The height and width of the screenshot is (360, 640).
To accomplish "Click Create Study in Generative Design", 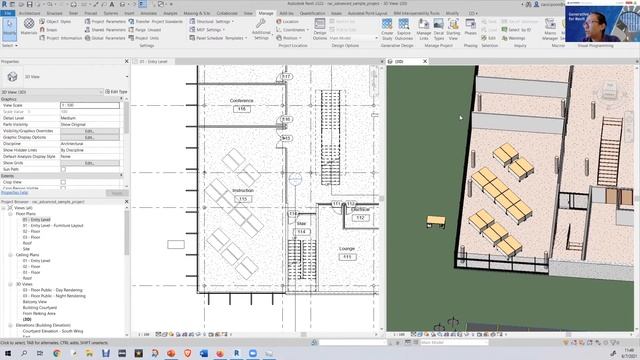I will pyautogui.click(x=387, y=29).
